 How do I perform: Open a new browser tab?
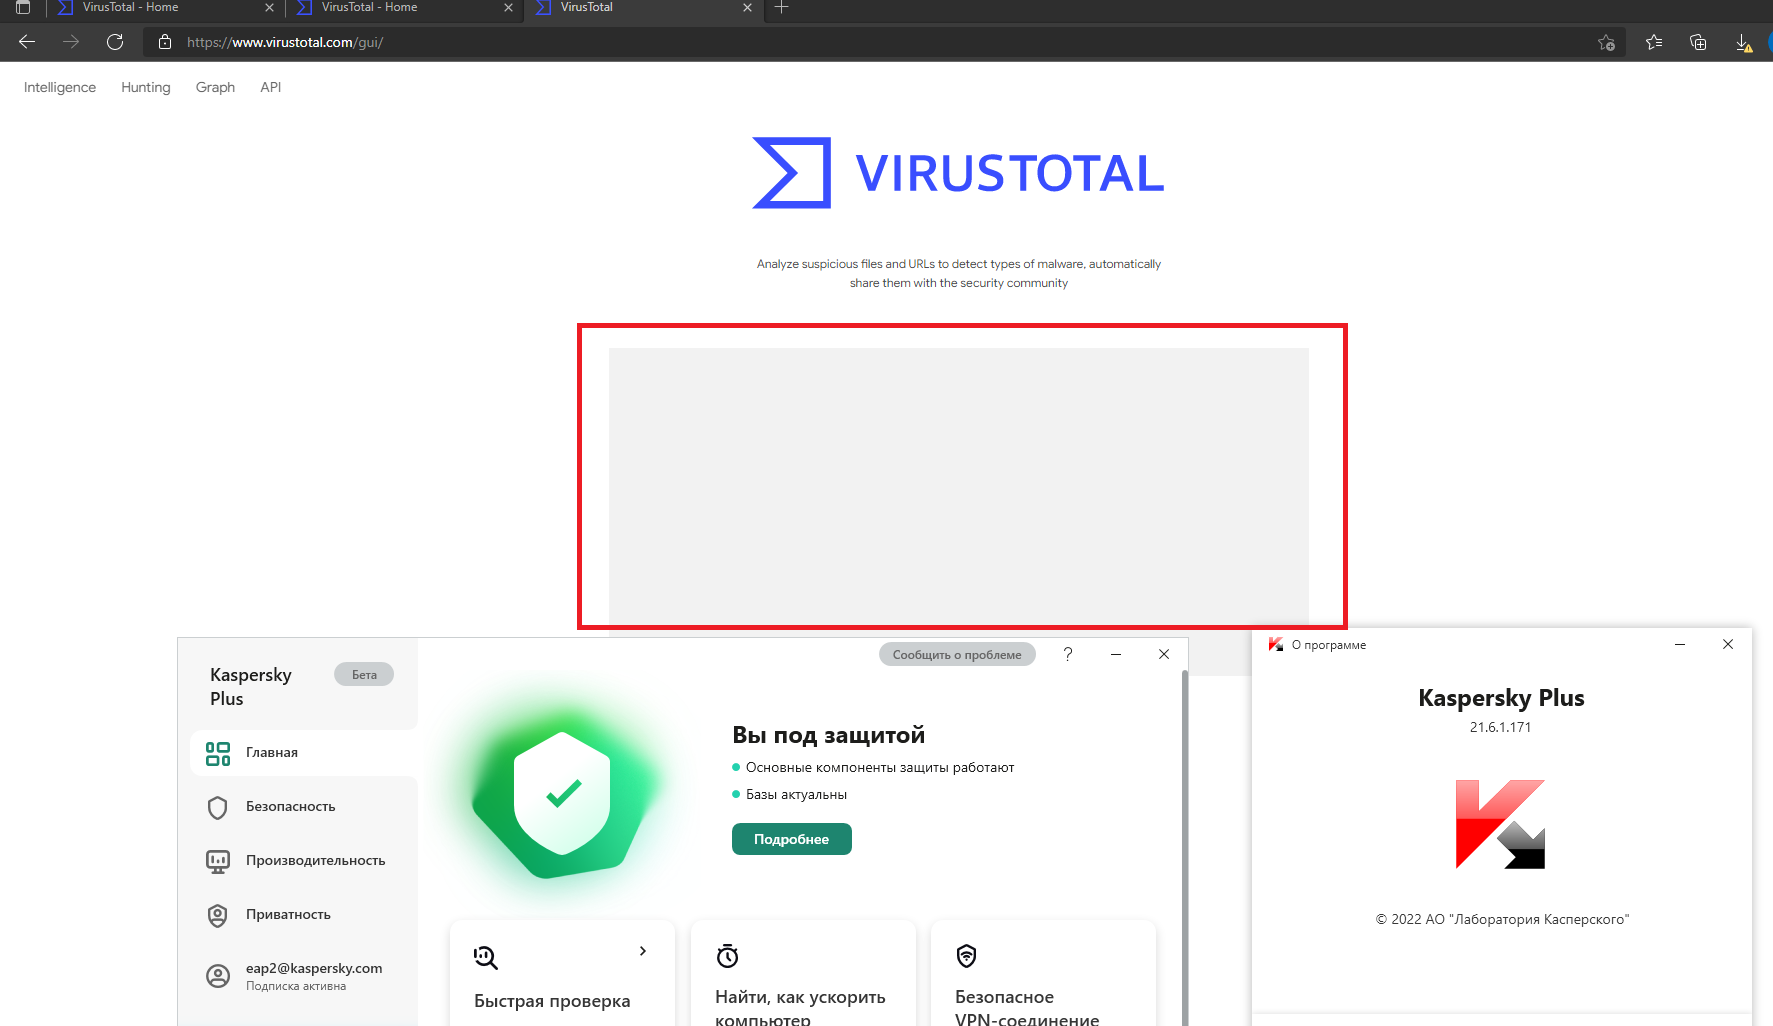pos(782,8)
